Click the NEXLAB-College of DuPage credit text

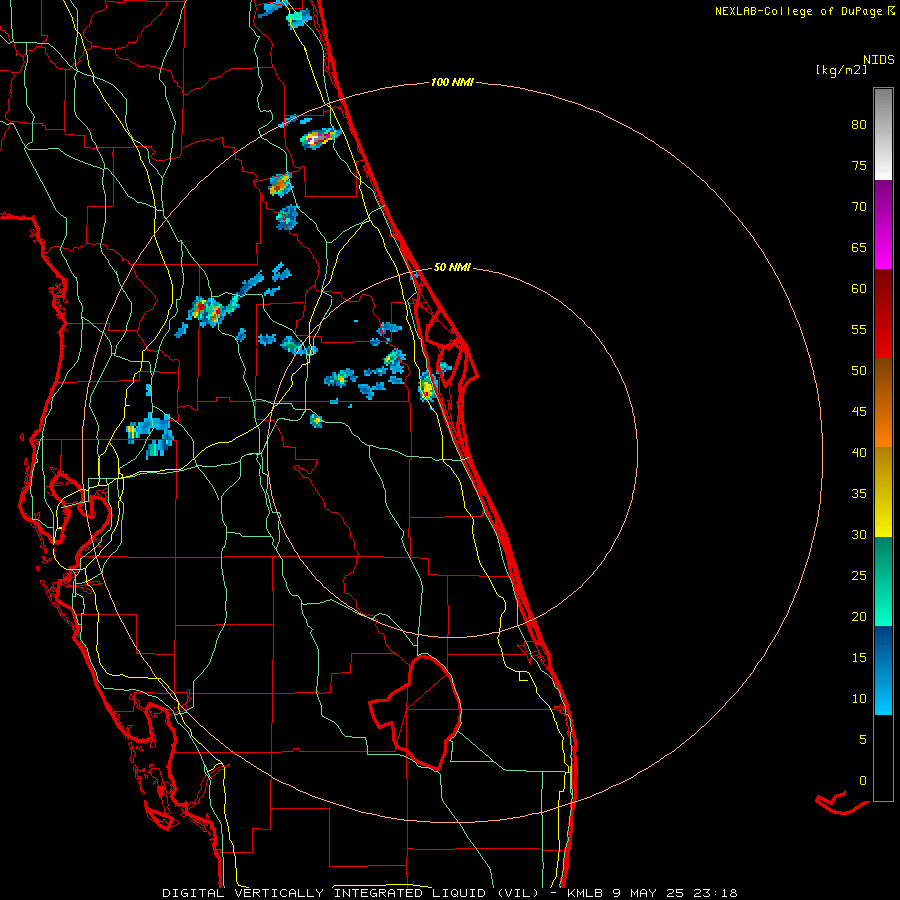pos(798,11)
